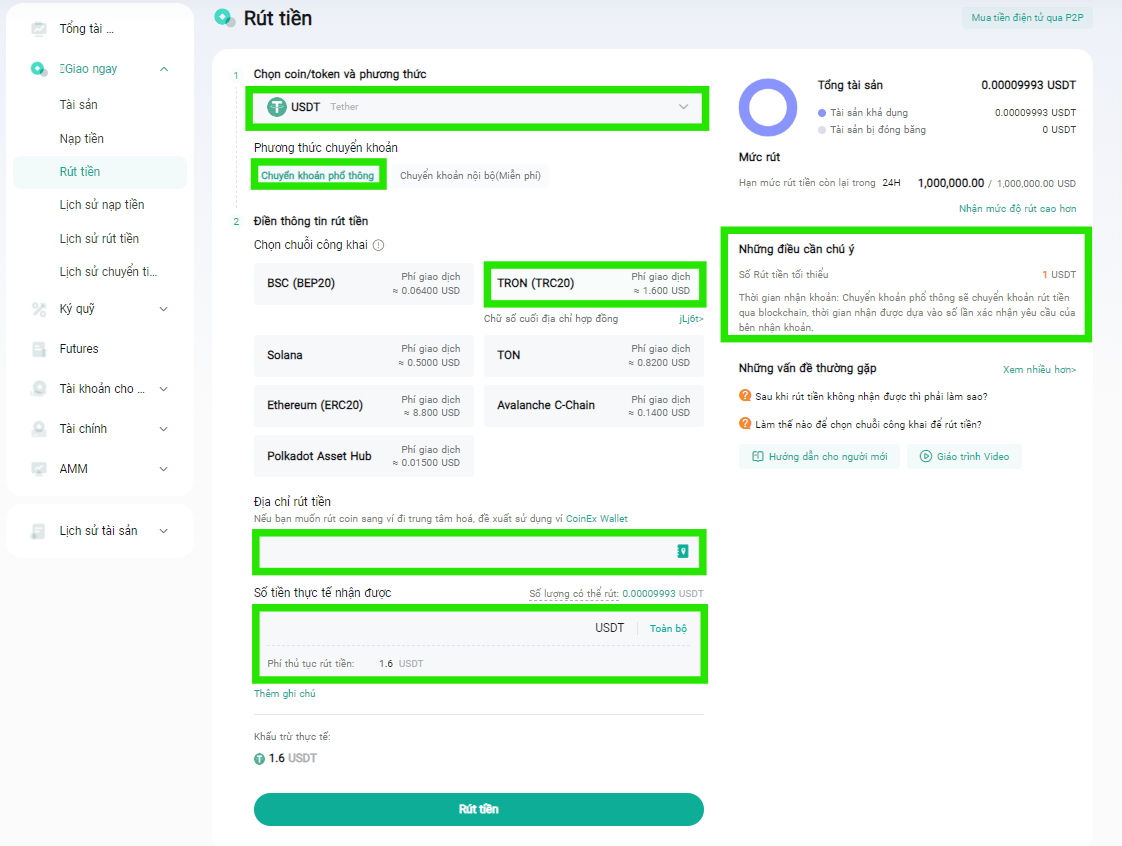Choose Avalanche C-Chain network
1122x846 pixels.
594,406
